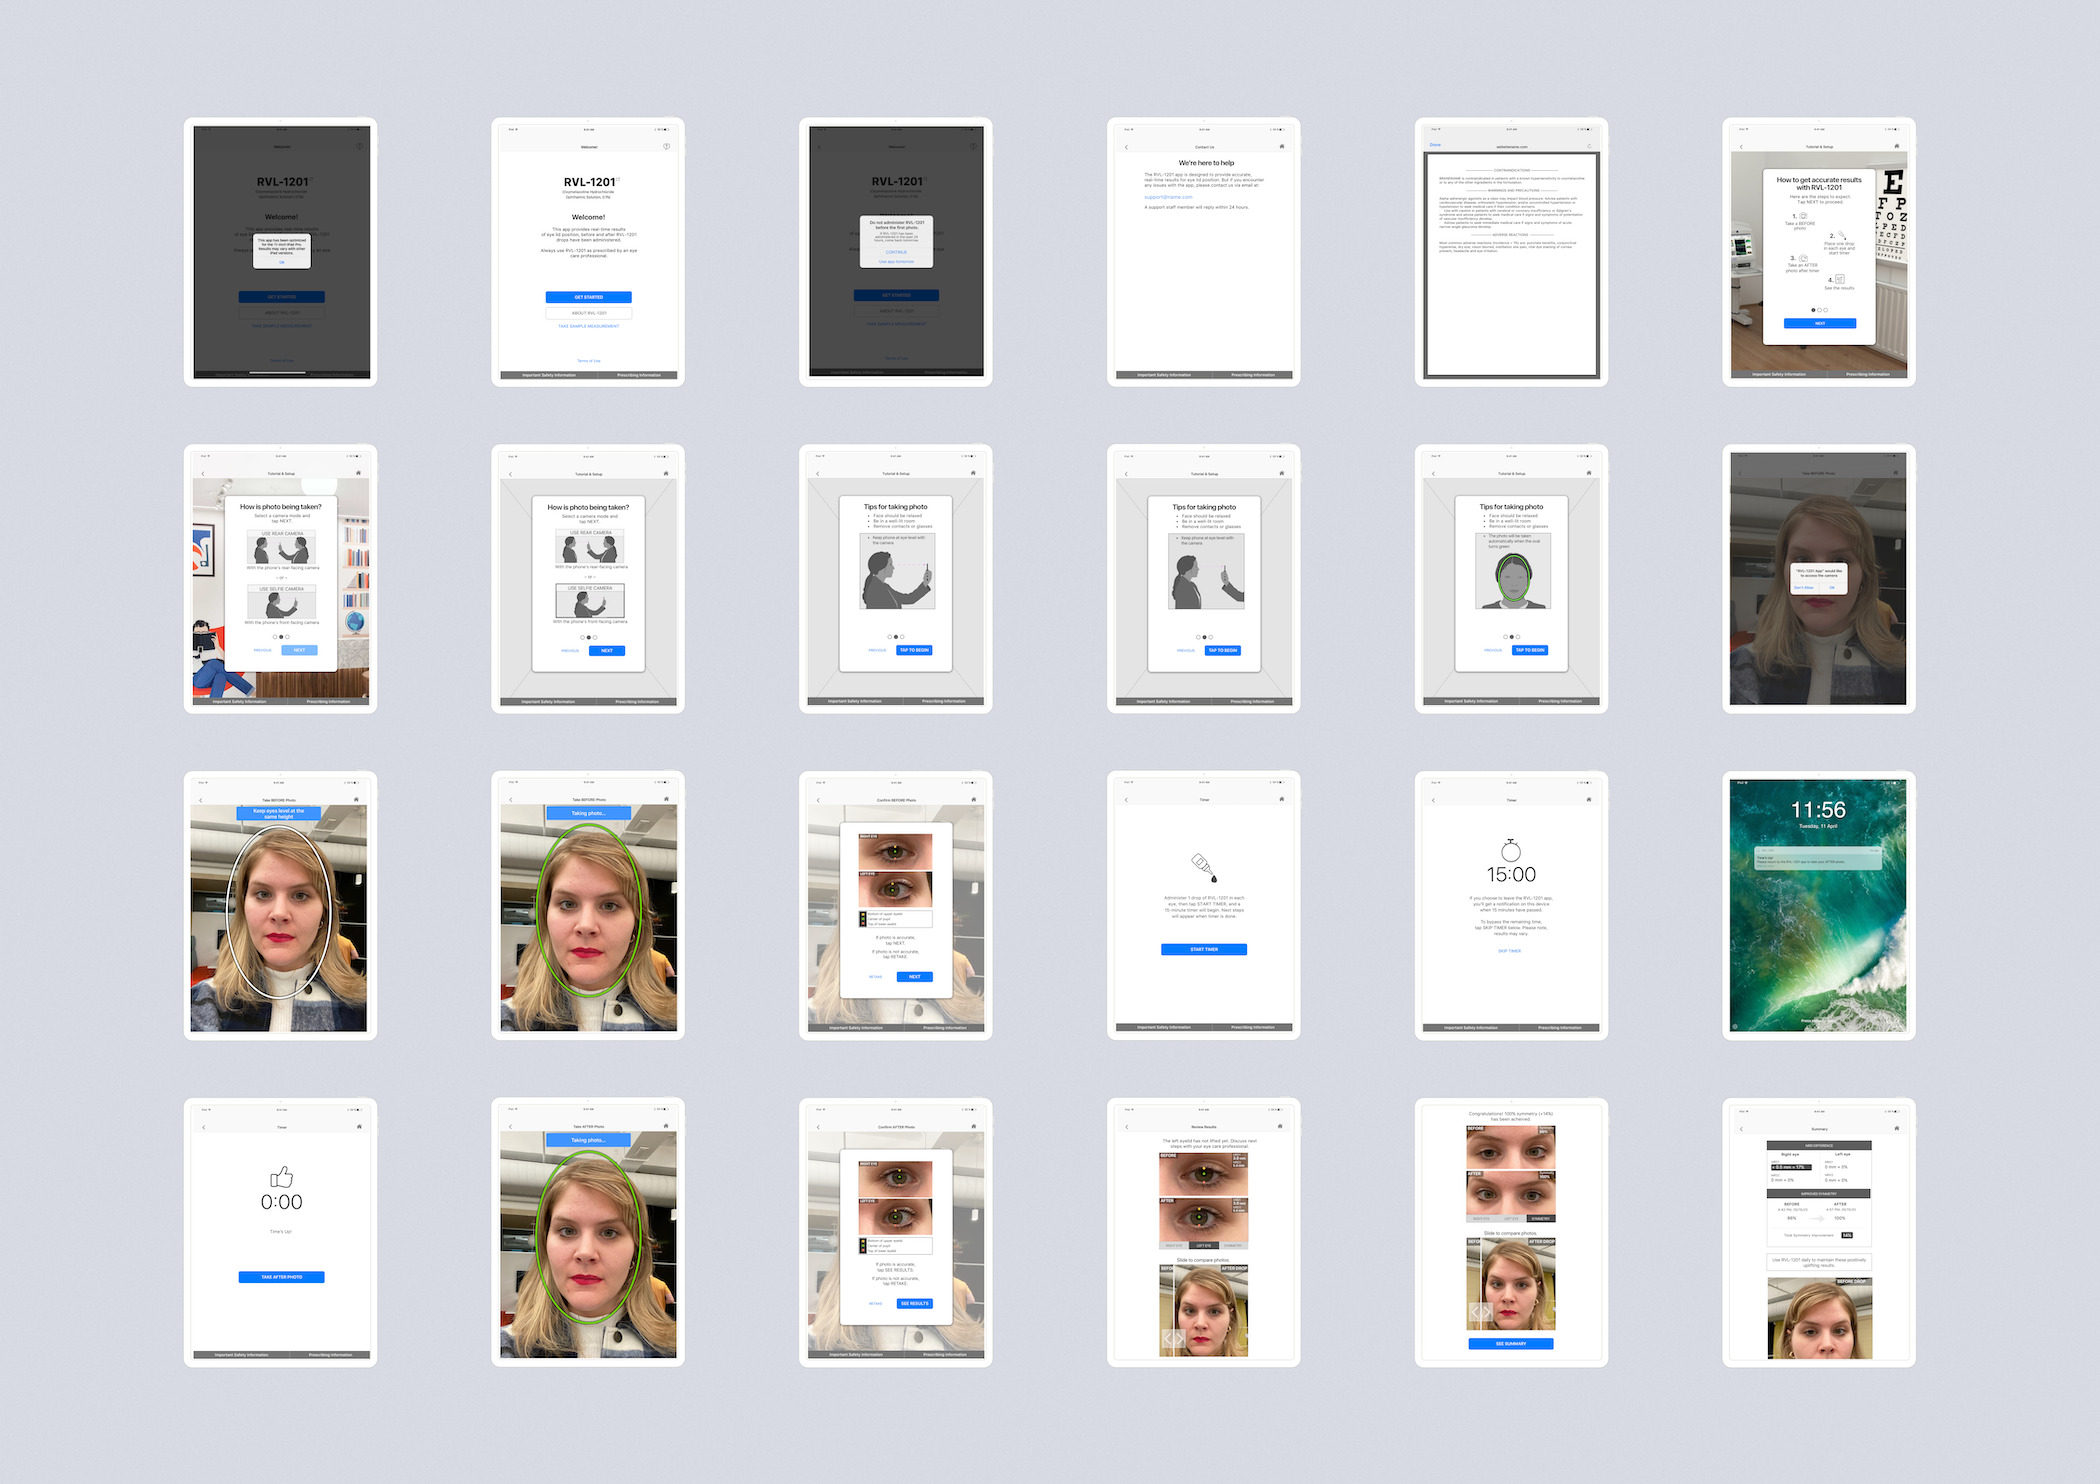Click the thumbs-up icon above 0:00
The width and height of the screenshot is (2100, 1484).
click(x=281, y=1177)
